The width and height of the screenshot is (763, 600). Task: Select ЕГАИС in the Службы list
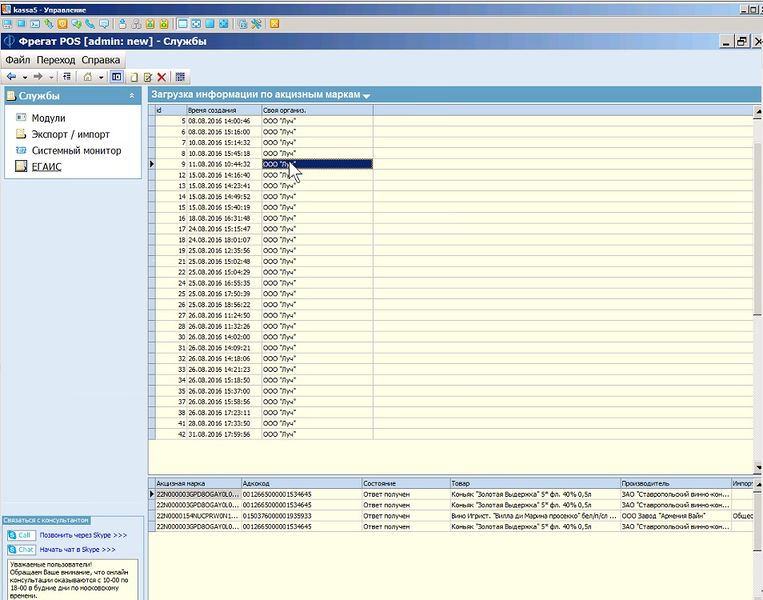click(47, 166)
